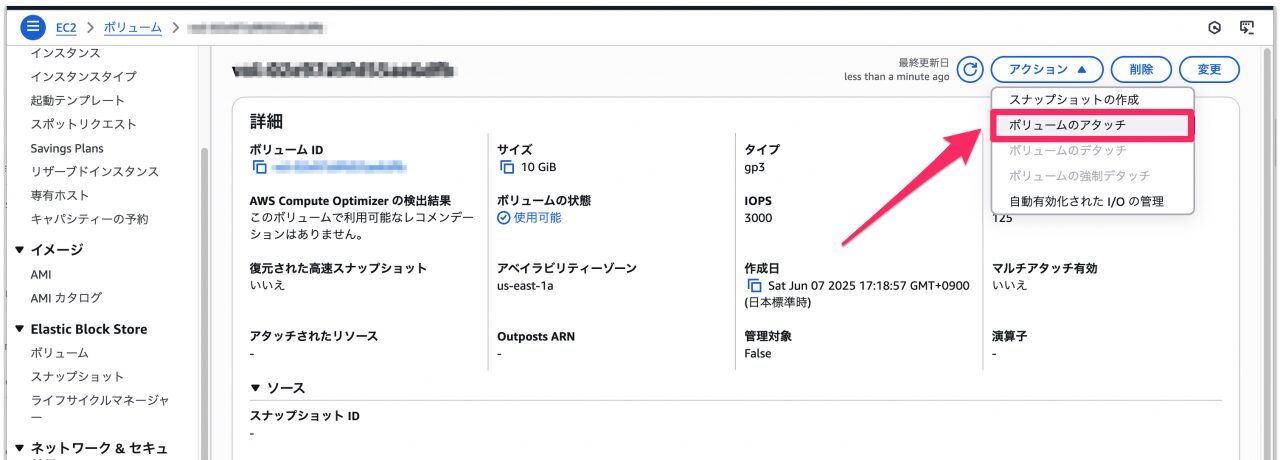1280x460 pixels.
Task: Click the available status check icon
Action: click(504, 218)
